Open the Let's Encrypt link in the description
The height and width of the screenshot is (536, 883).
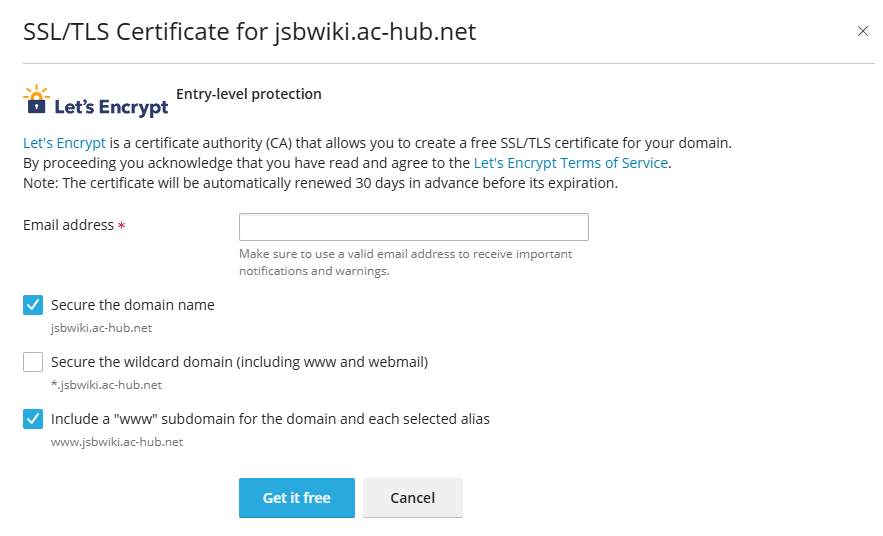[x=64, y=143]
